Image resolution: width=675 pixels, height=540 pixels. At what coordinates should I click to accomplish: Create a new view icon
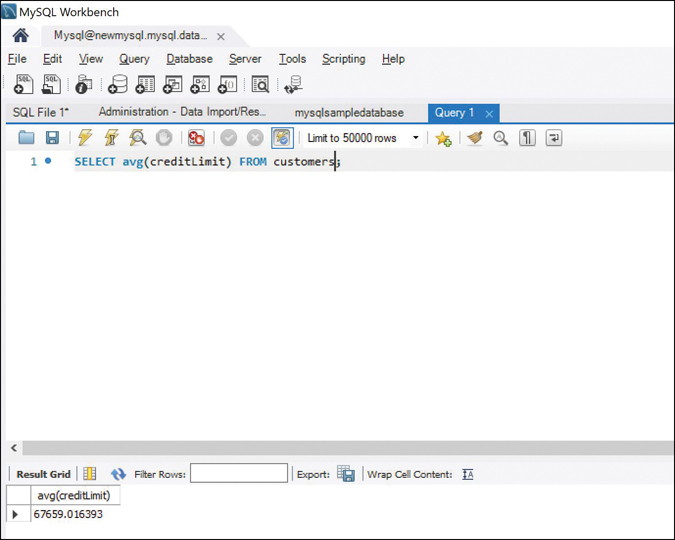173,84
